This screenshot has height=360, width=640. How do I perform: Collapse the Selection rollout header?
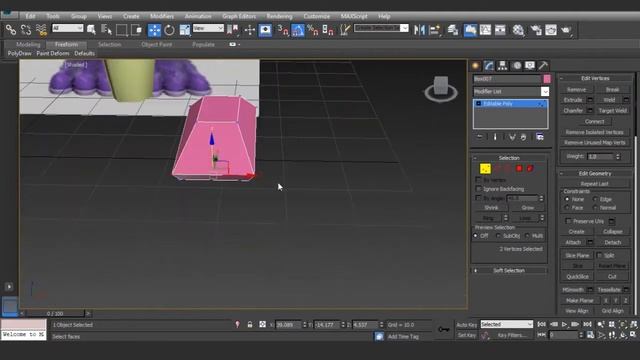point(509,158)
